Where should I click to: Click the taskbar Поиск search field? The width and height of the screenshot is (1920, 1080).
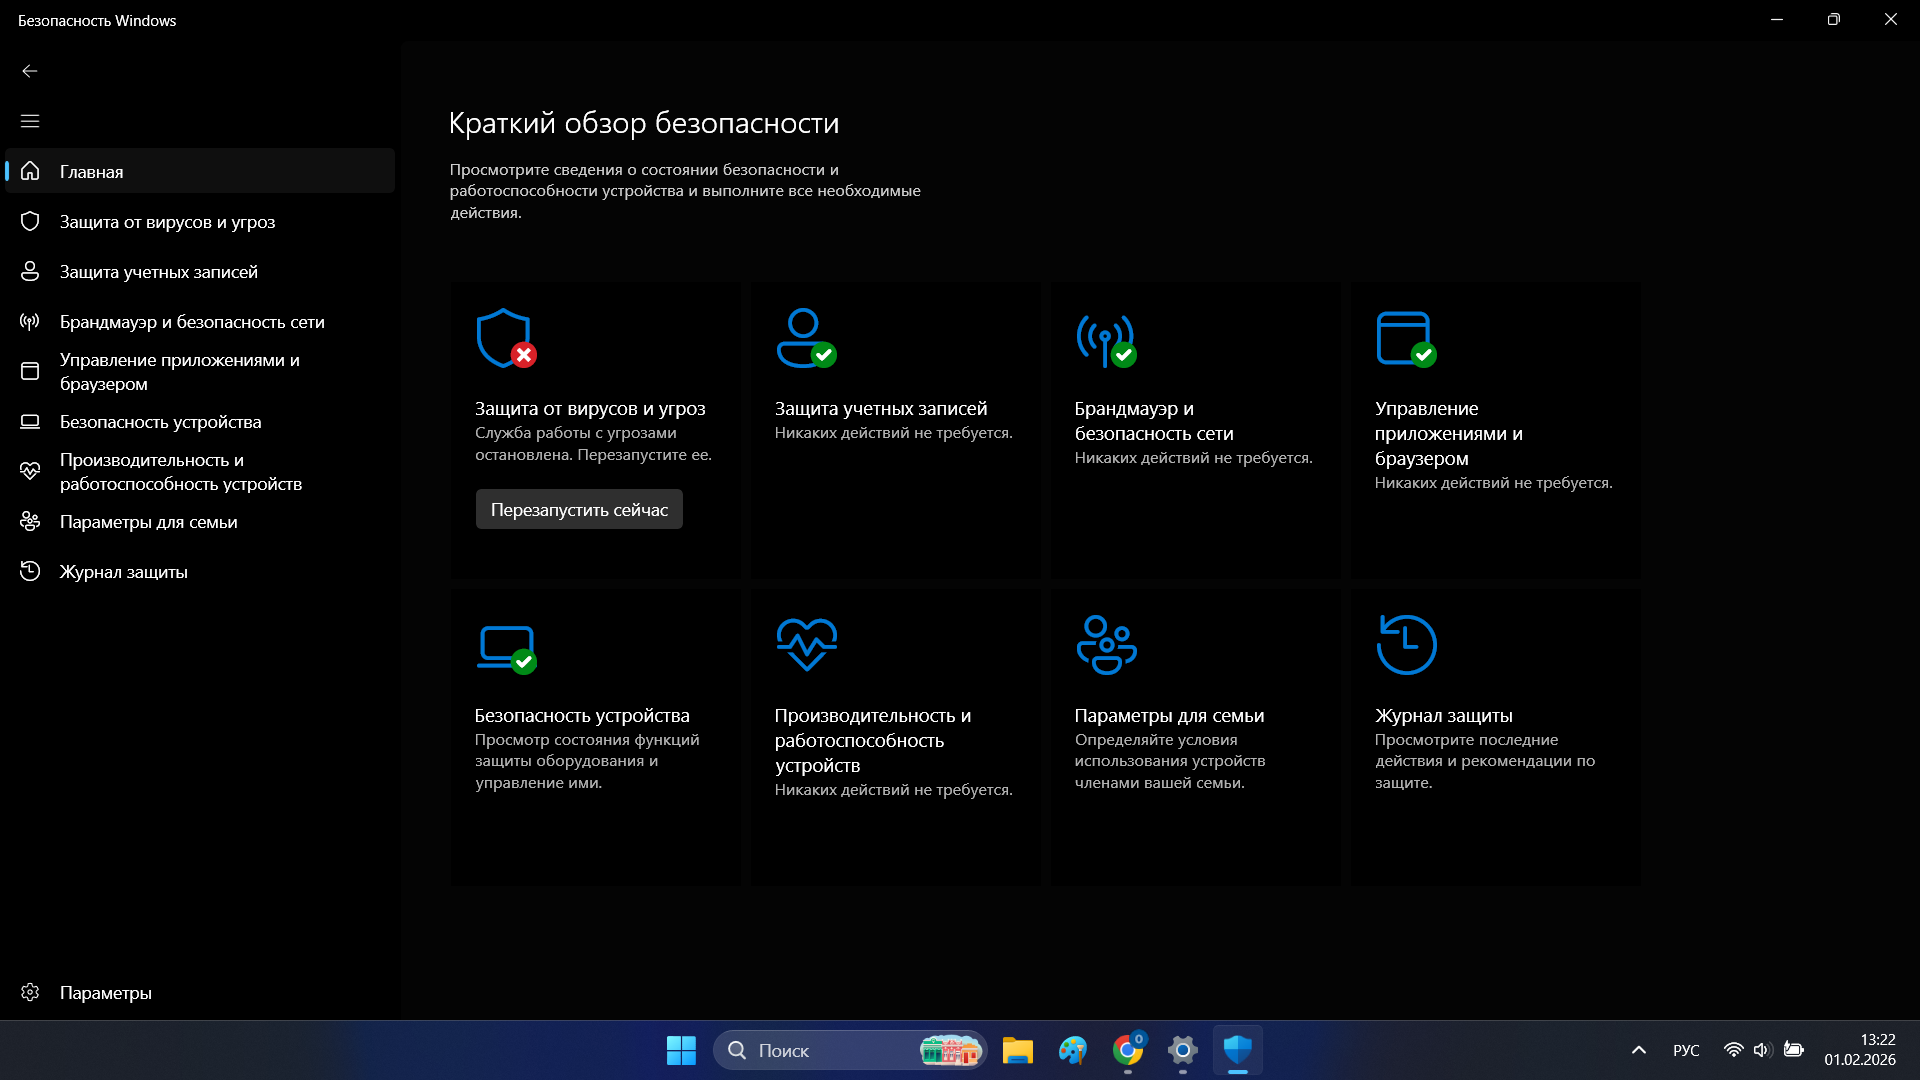pos(850,1050)
